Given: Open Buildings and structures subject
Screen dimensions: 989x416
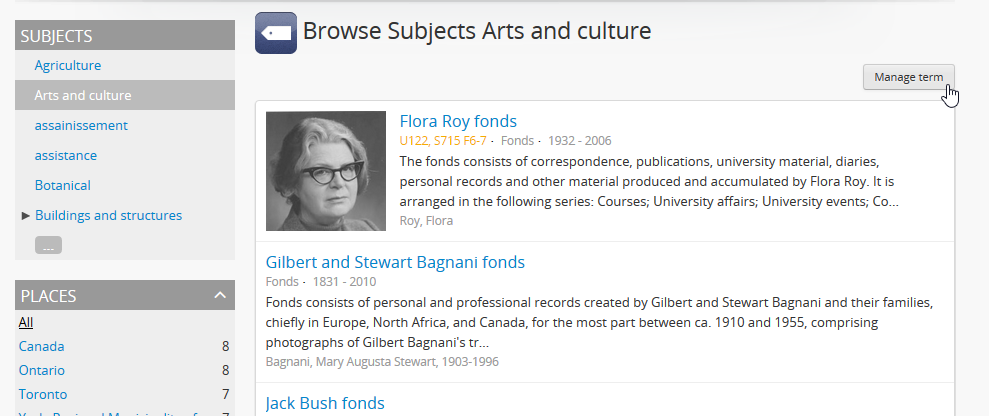Looking at the screenshot, I should click(108, 215).
